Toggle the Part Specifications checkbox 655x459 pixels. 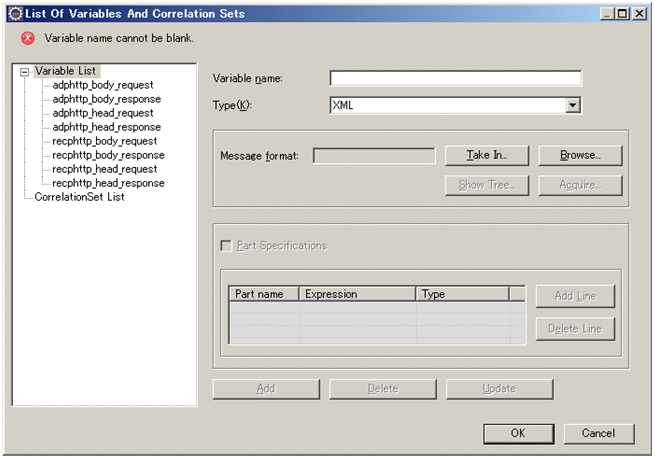(226, 245)
